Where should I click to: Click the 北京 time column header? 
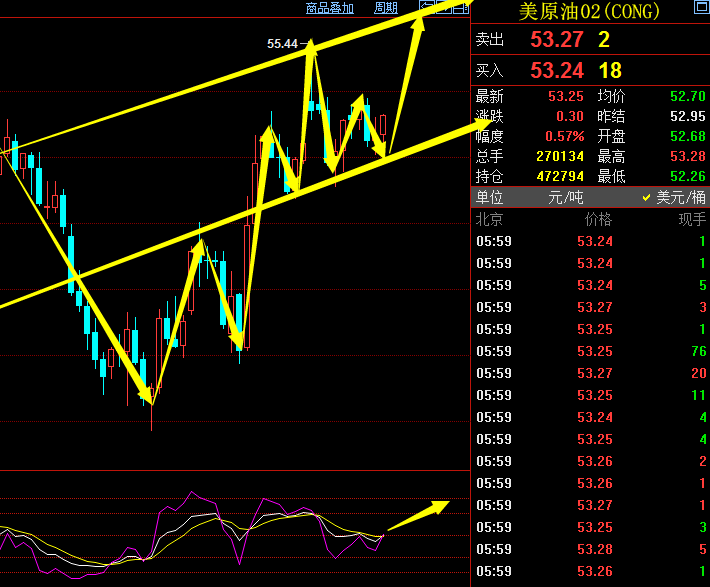tap(489, 219)
